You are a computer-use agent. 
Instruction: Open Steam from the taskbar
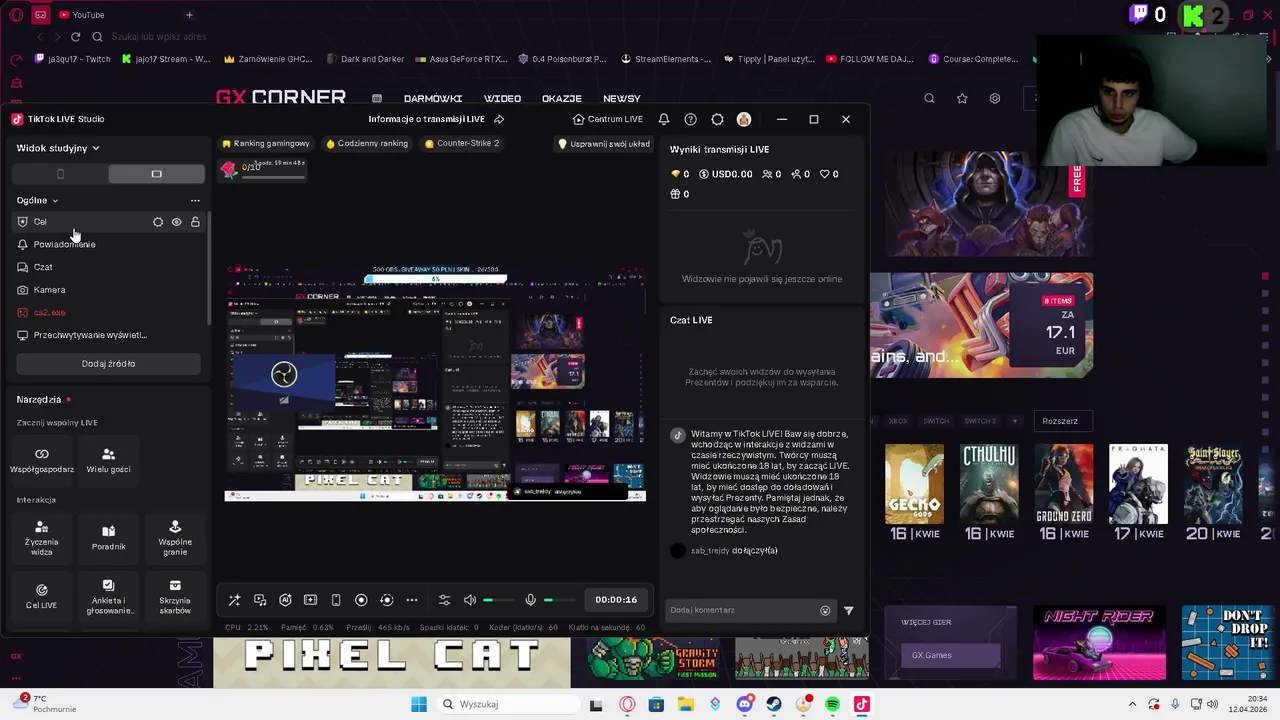pyautogui.click(x=774, y=704)
